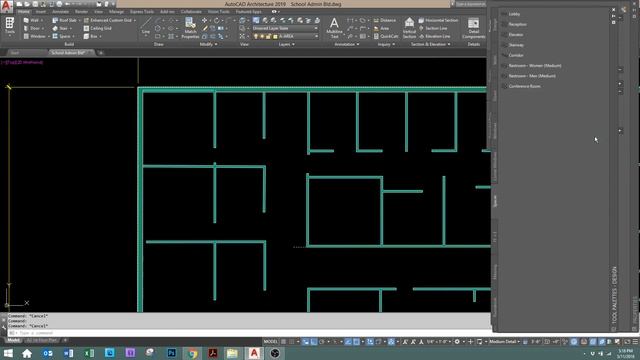Toggle object snap tracking in status bar

click(348, 342)
